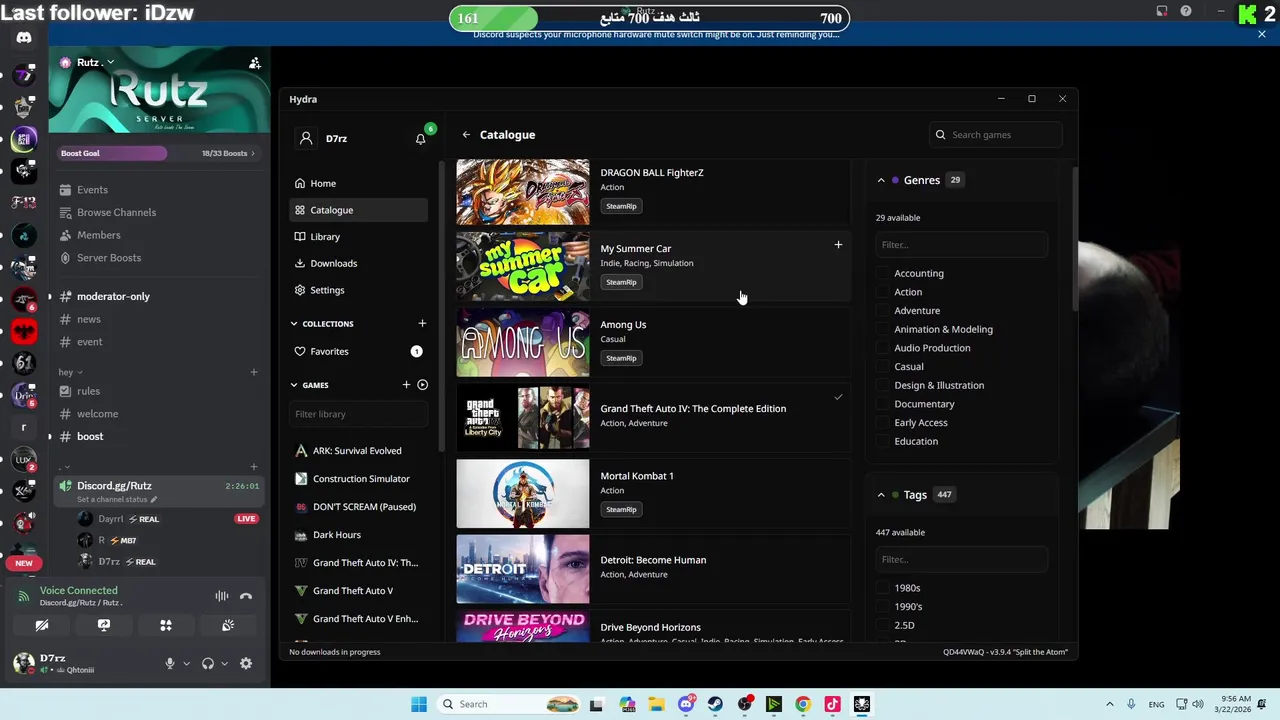Screen dimensions: 1280x720
Task: Select Catalogue in Hydra sidebar
Action: (359, 210)
